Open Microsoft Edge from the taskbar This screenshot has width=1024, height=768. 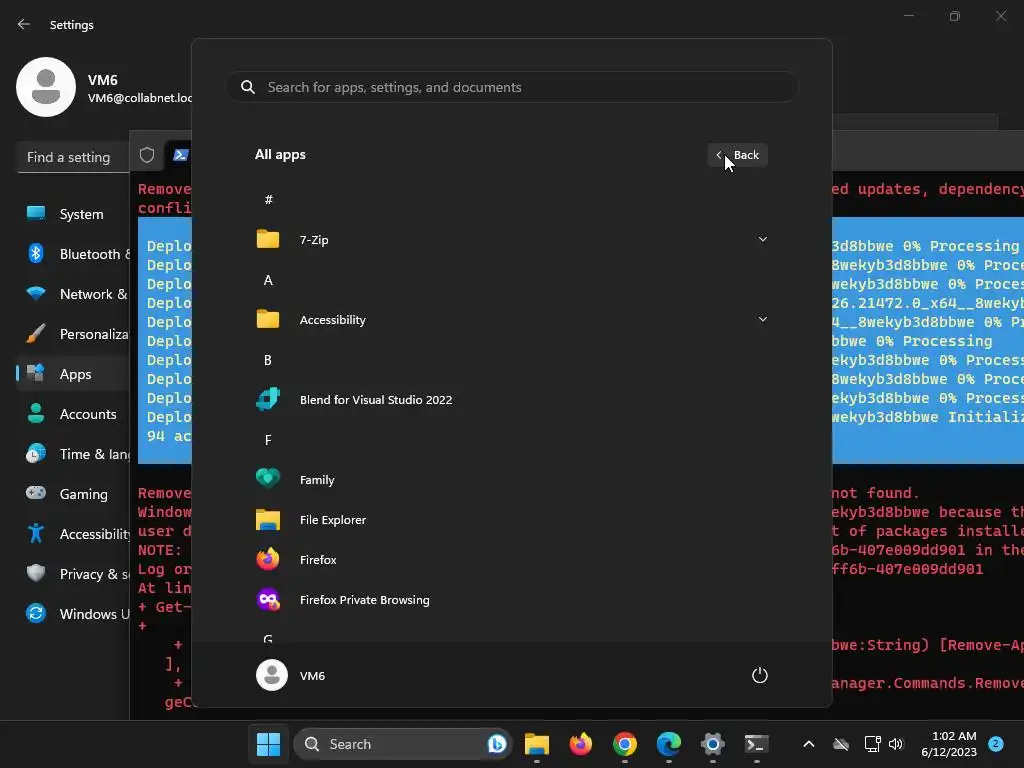pyautogui.click(x=669, y=744)
